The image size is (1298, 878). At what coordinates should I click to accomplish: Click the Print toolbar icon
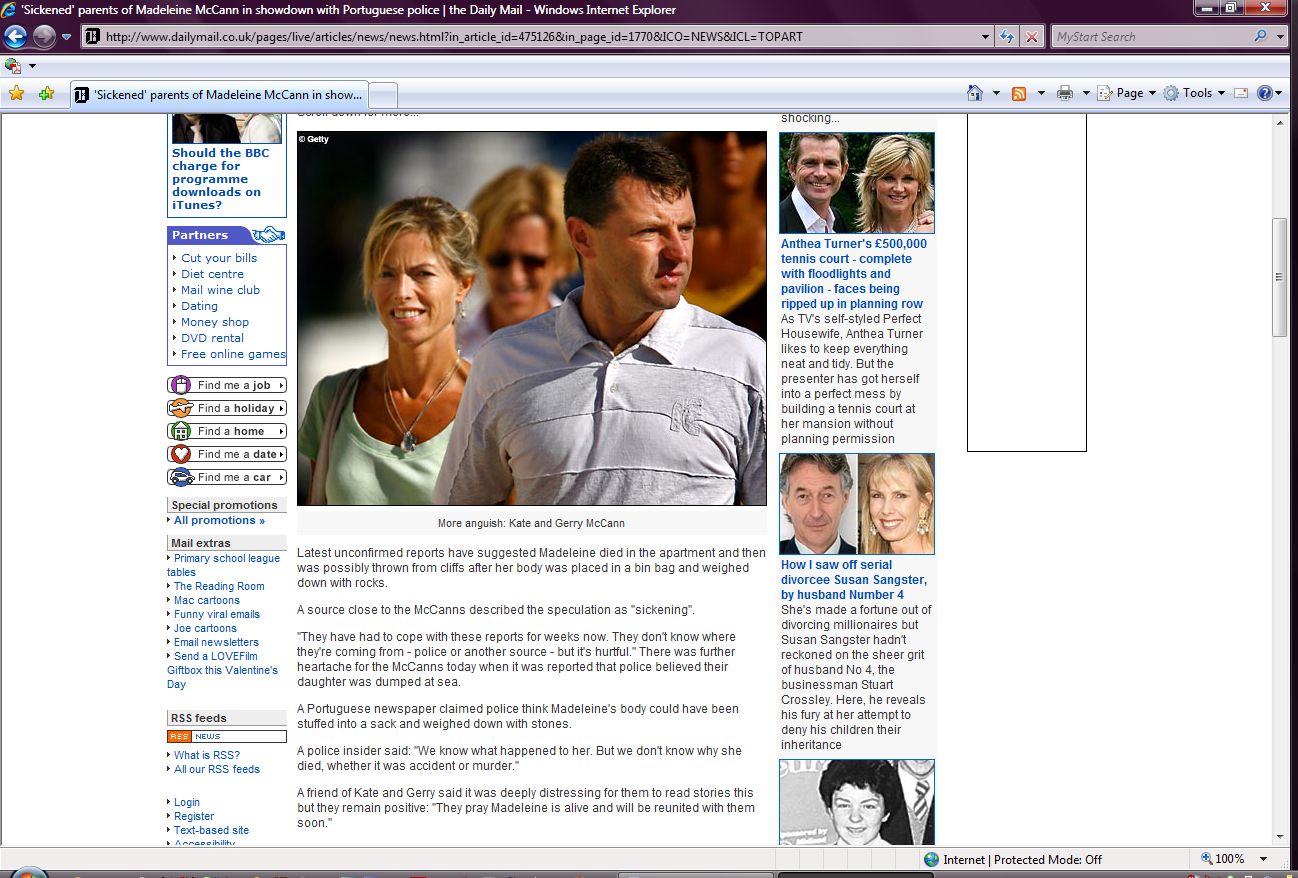click(x=1064, y=93)
